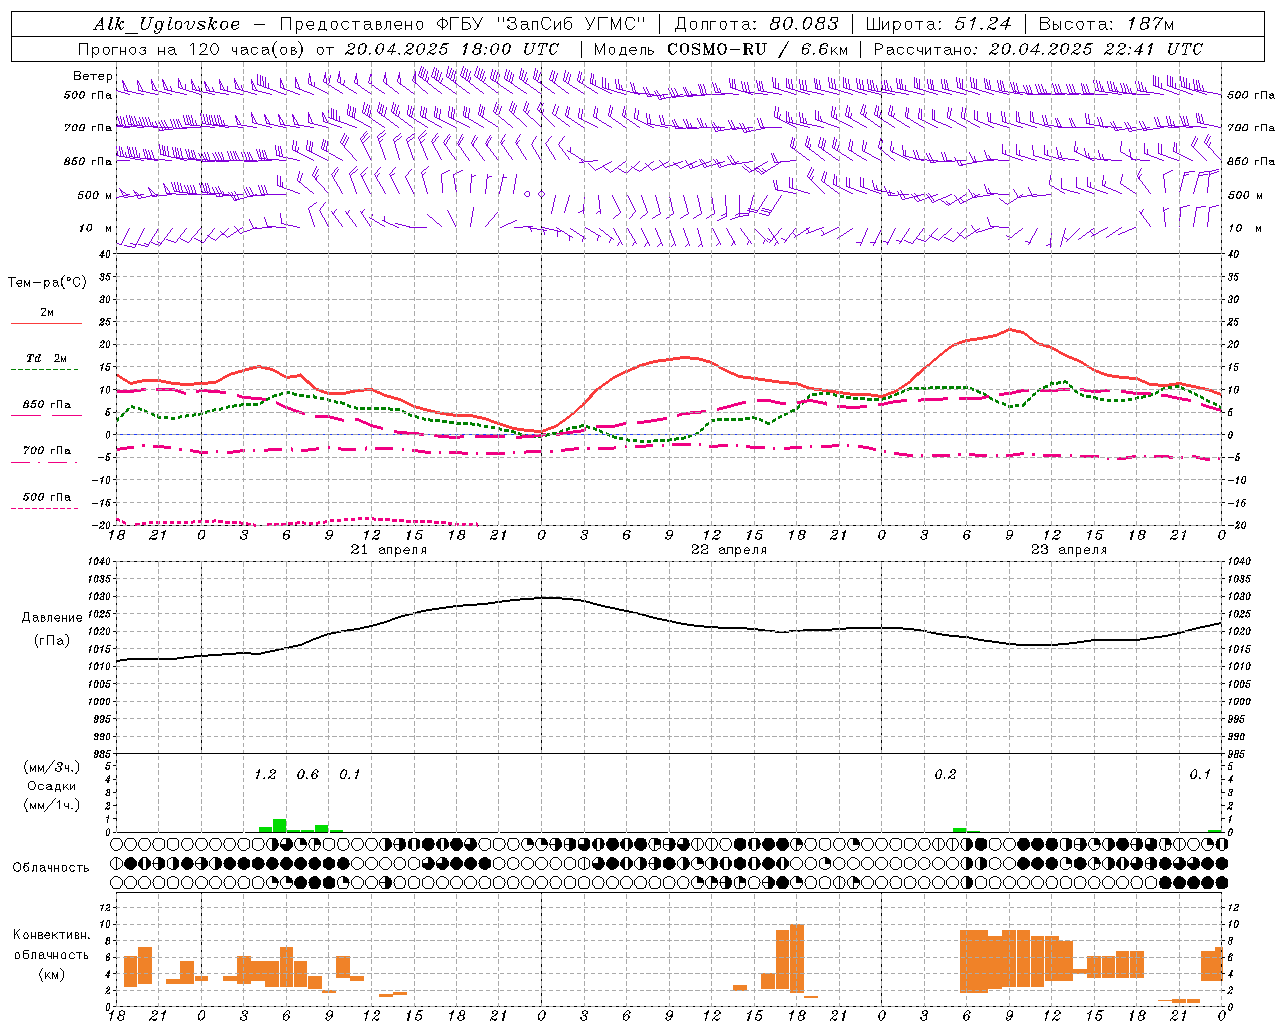The height and width of the screenshot is (1024, 1280).
Task: Click the '0.2' precipitation amount value
Action: tap(945, 775)
